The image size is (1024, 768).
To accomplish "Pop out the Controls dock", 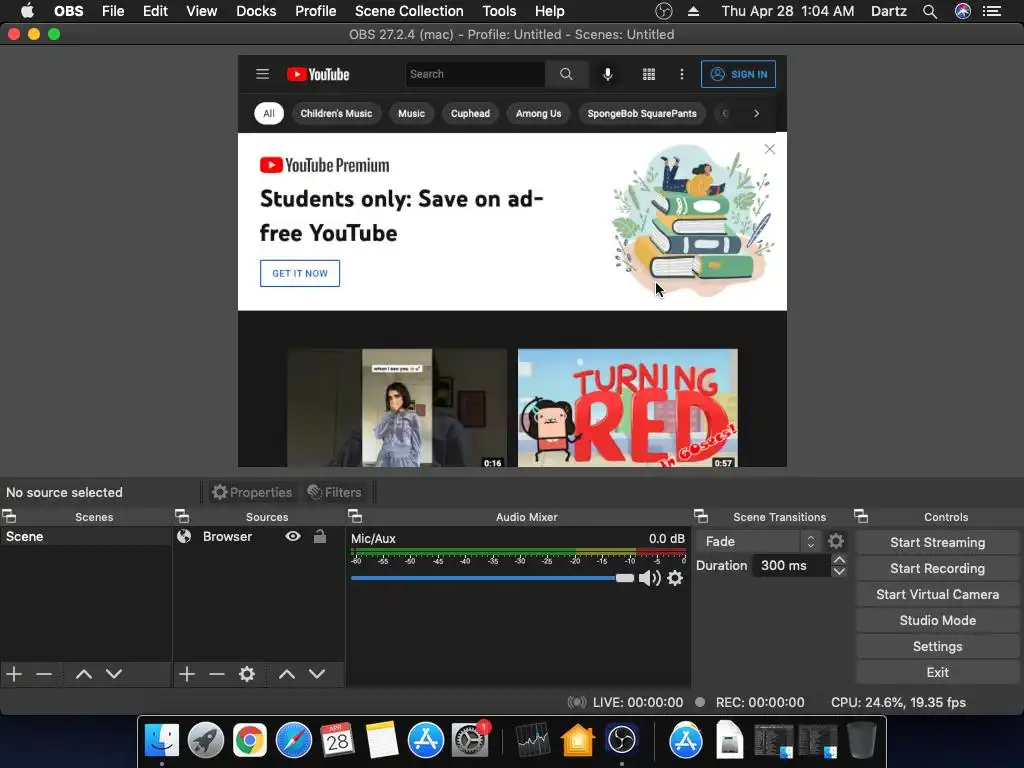I will [x=861, y=517].
